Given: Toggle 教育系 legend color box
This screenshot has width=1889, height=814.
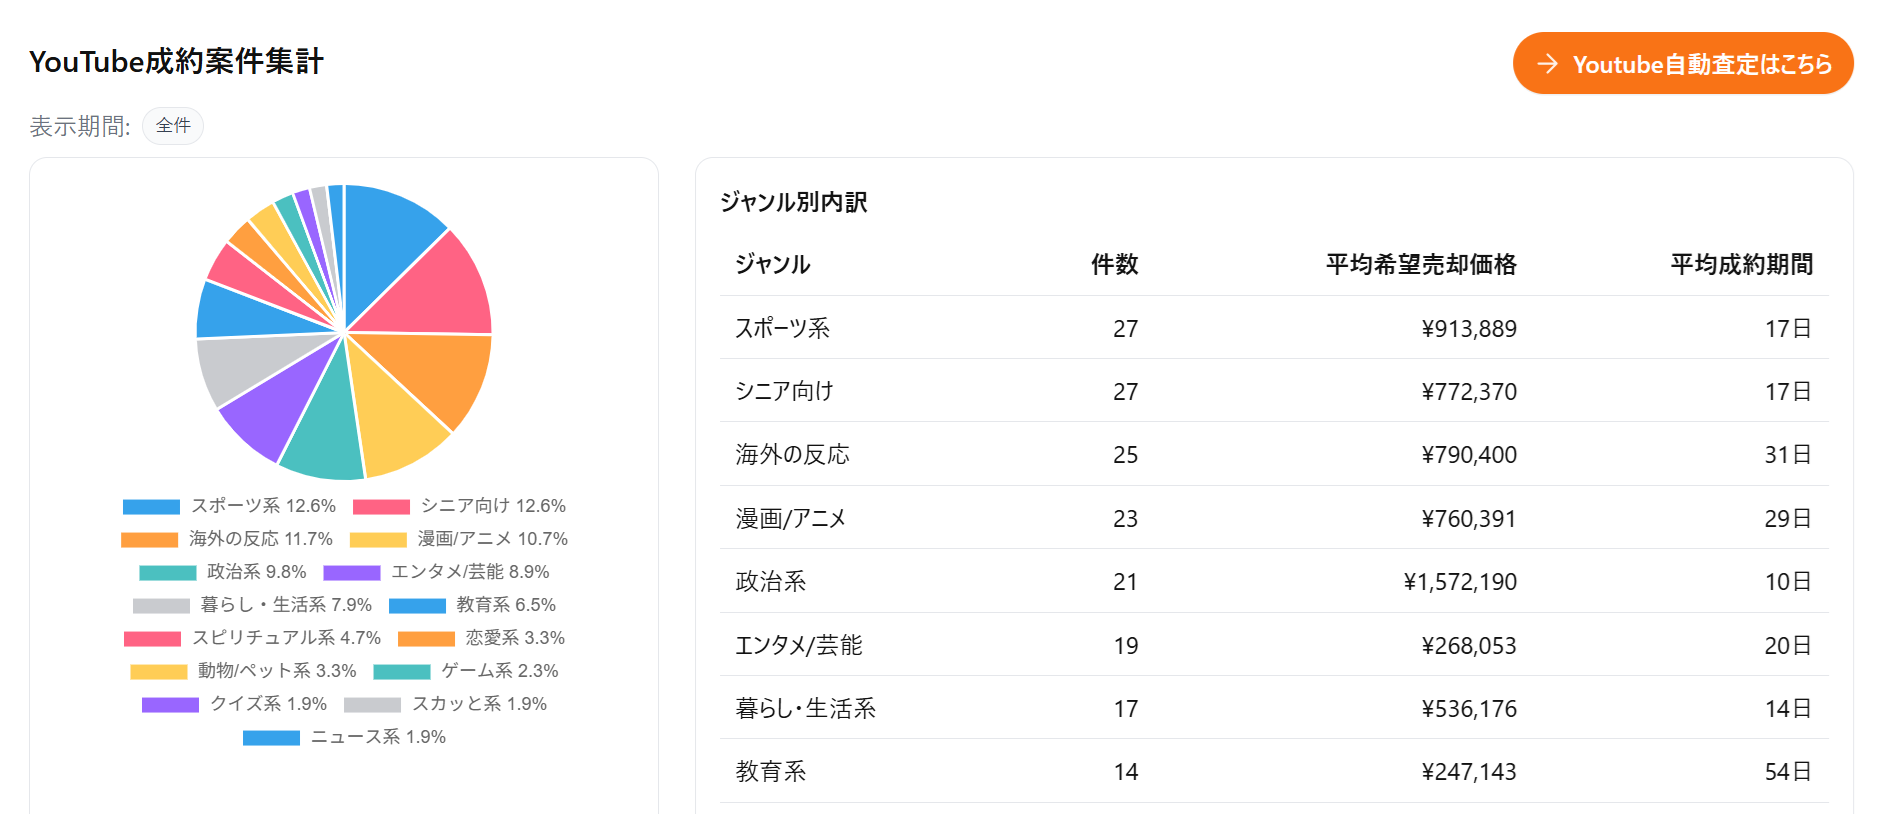Looking at the screenshot, I should click(417, 606).
